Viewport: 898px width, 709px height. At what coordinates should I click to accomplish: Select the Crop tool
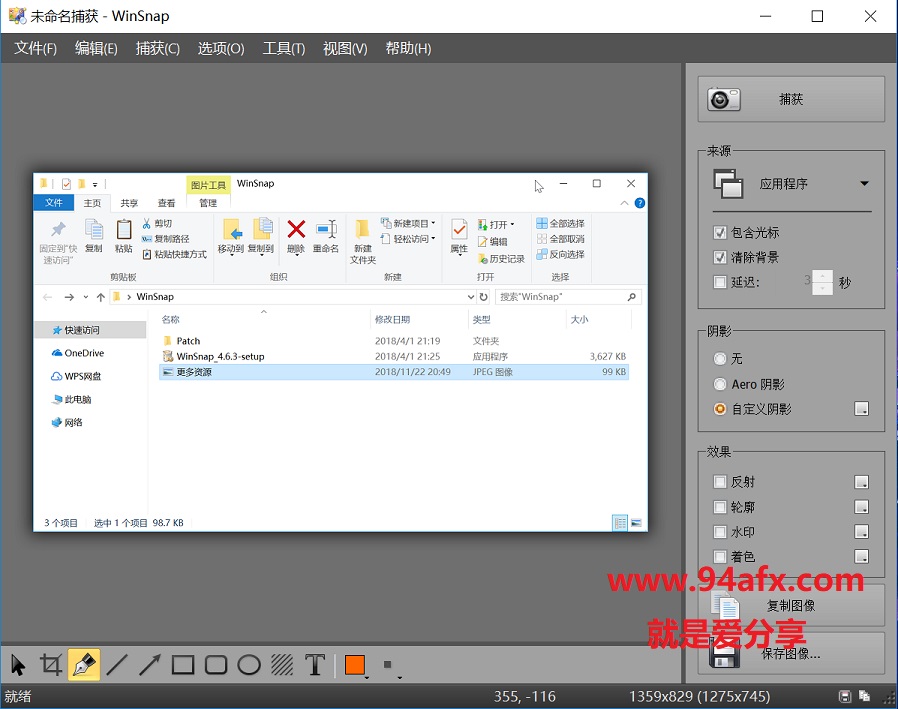coord(51,665)
